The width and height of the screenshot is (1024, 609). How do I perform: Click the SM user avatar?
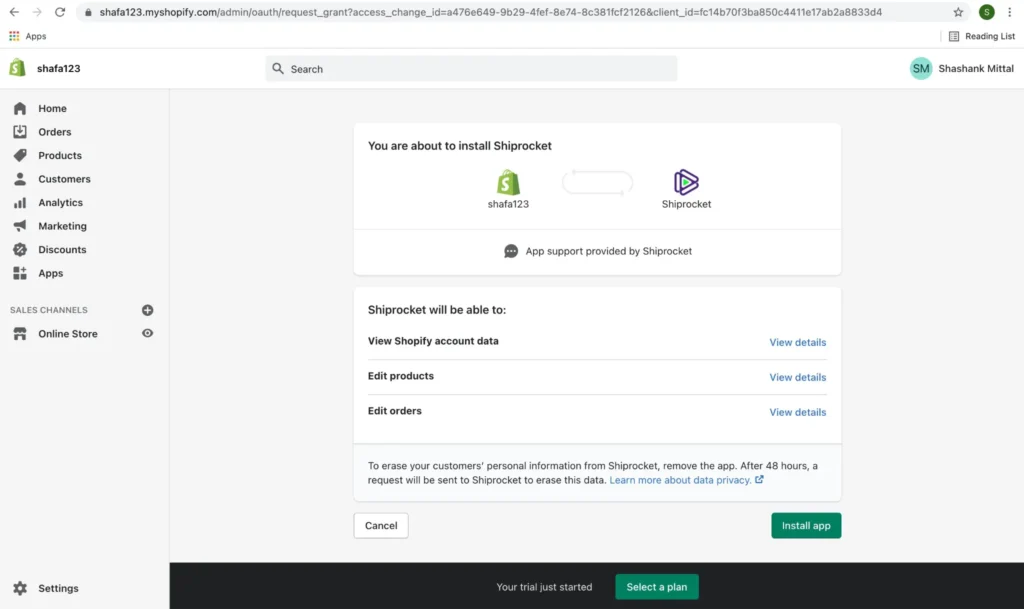pyautogui.click(x=920, y=68)
